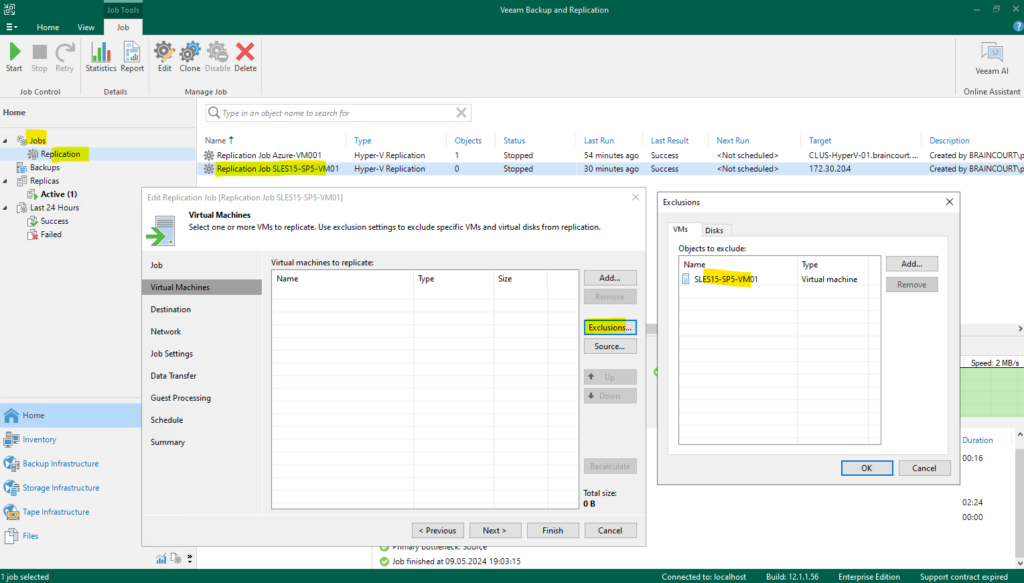Switch to the VMs tab in Exclusions
1024x583 pixels.
point(680,230)
